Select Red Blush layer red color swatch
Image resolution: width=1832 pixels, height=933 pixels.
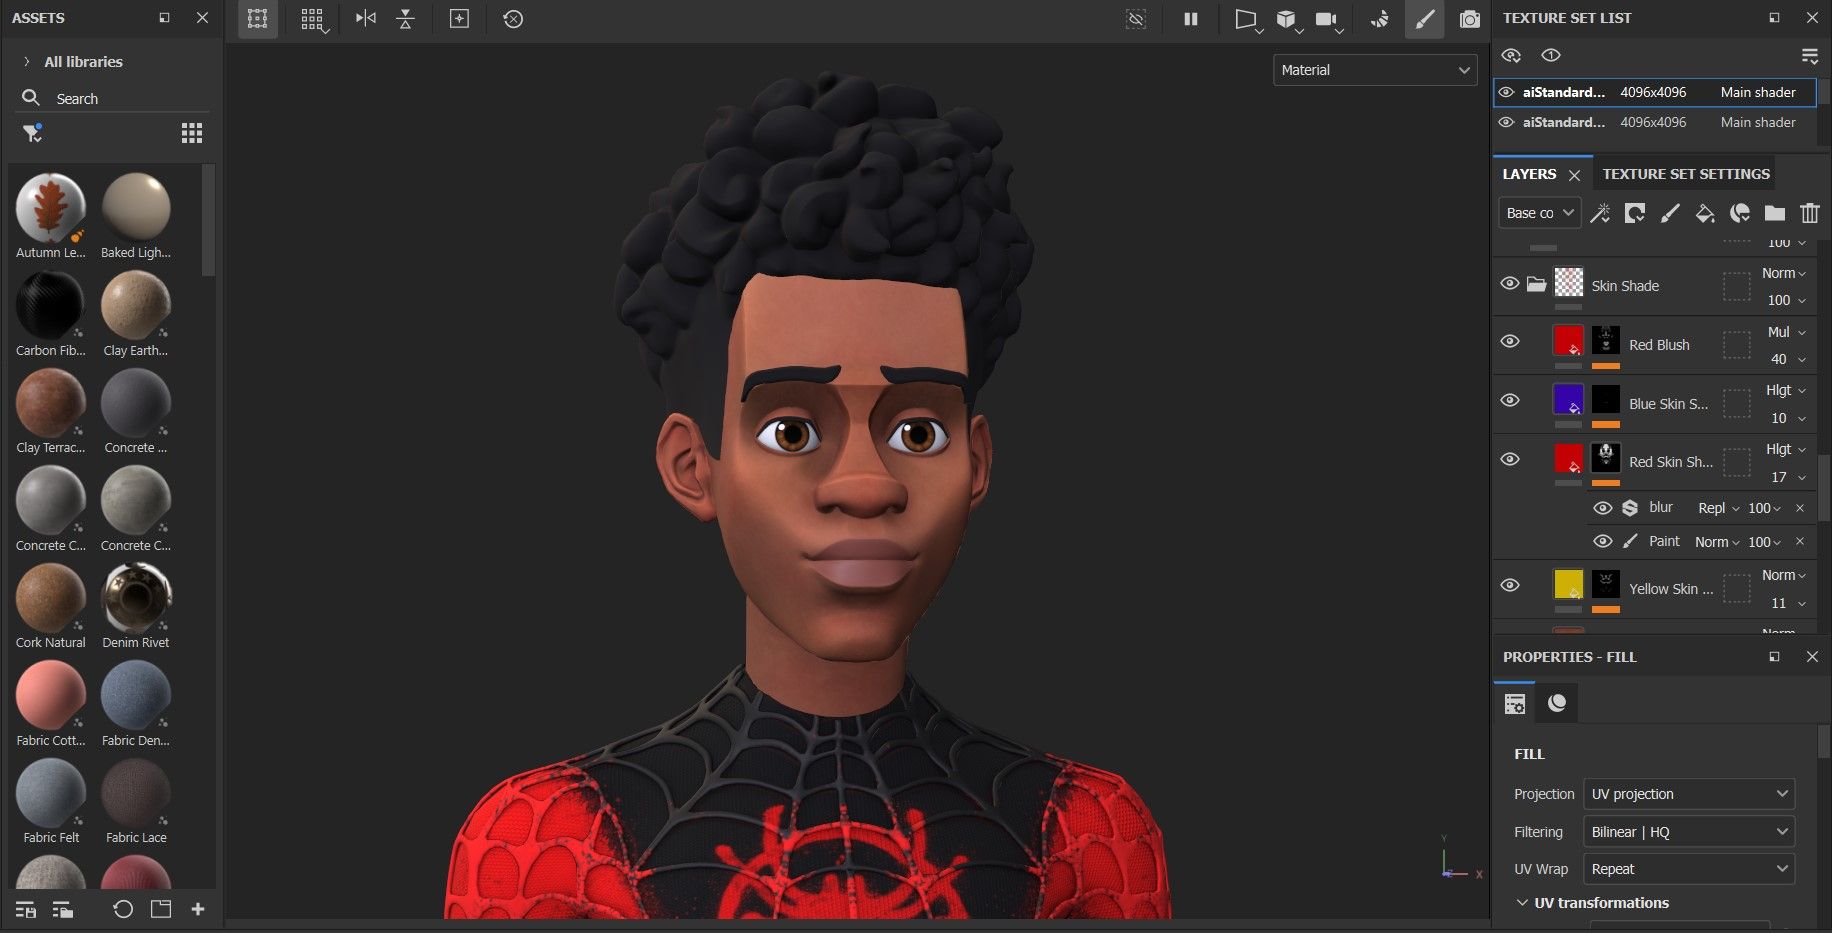[x=1568, y=341]
